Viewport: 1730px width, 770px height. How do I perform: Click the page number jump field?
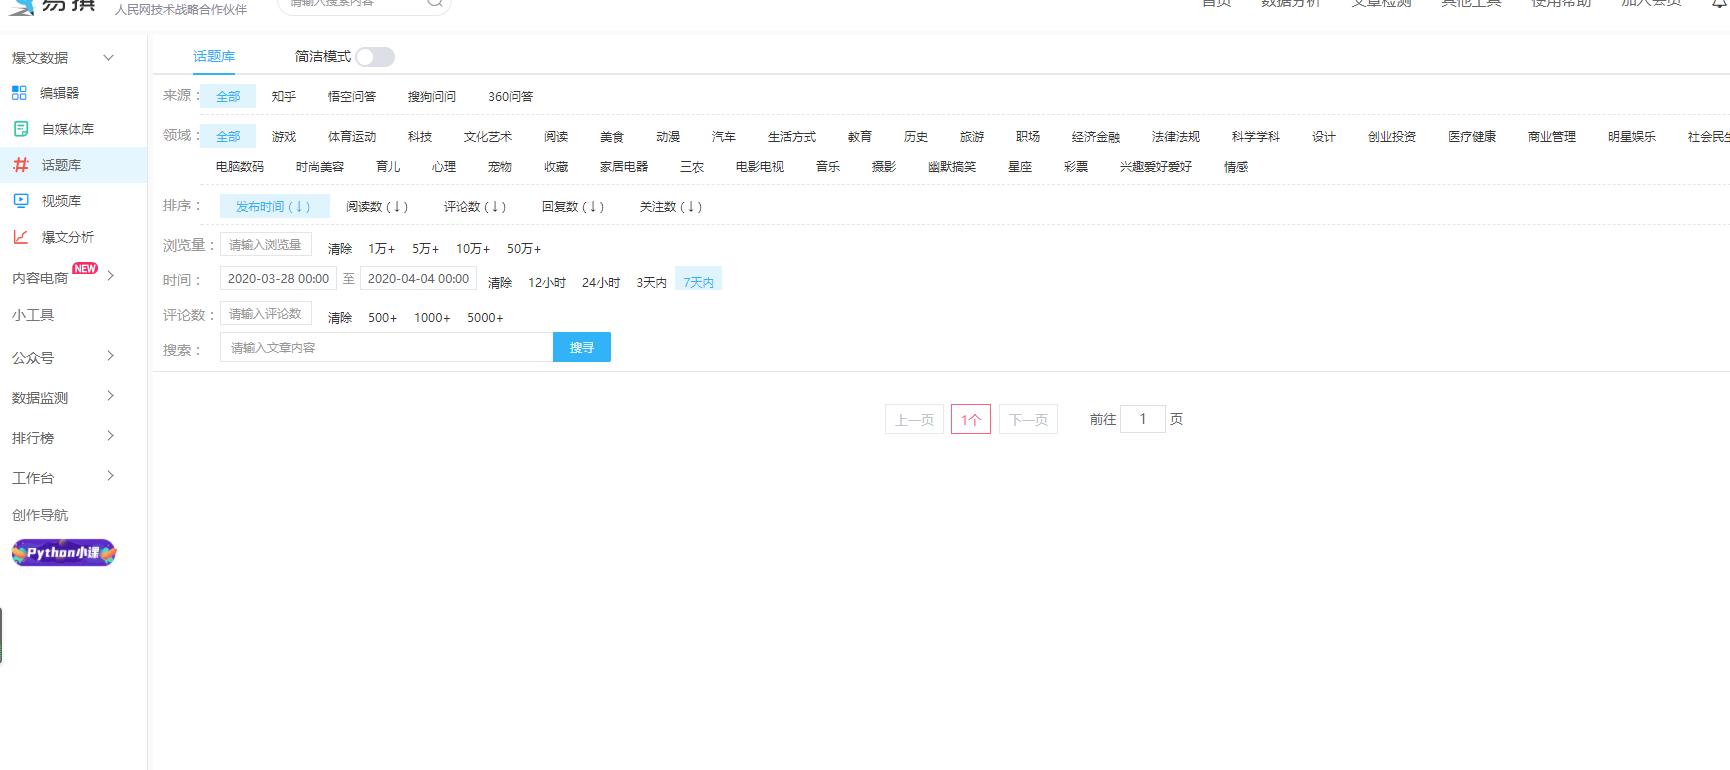point(1143,419)
